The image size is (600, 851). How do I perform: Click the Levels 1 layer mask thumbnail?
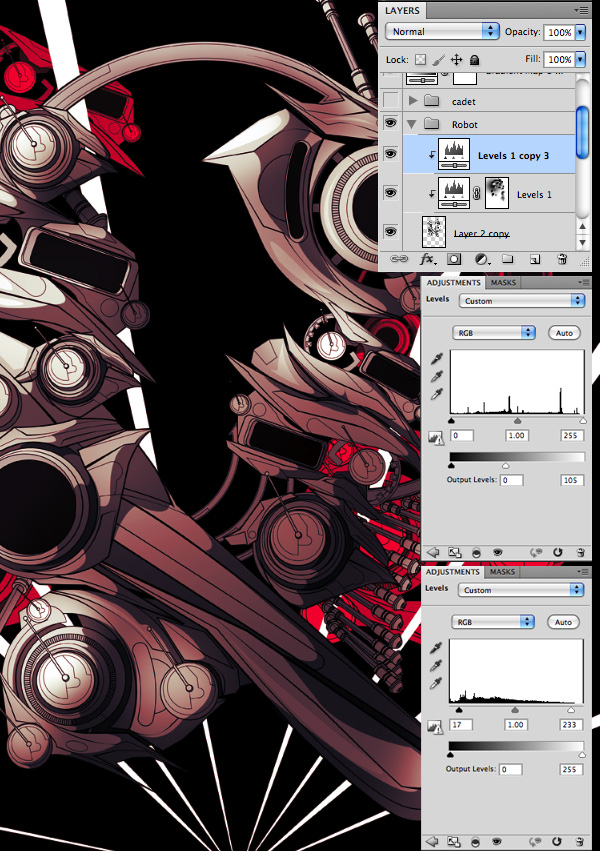[496, 193]
